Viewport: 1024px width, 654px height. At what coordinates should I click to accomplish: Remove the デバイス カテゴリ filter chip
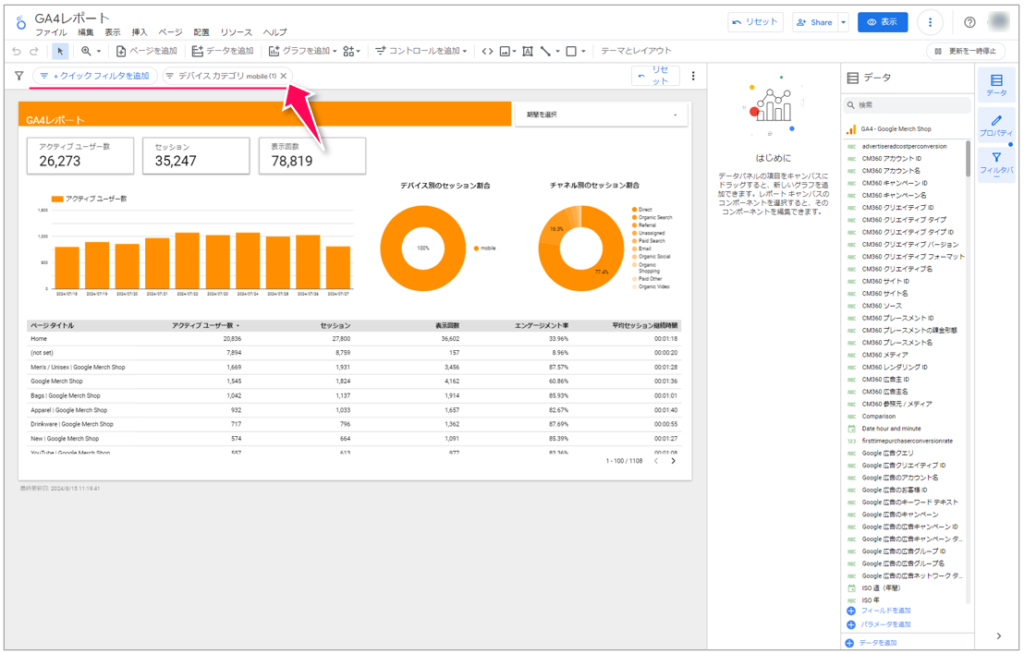283,76
